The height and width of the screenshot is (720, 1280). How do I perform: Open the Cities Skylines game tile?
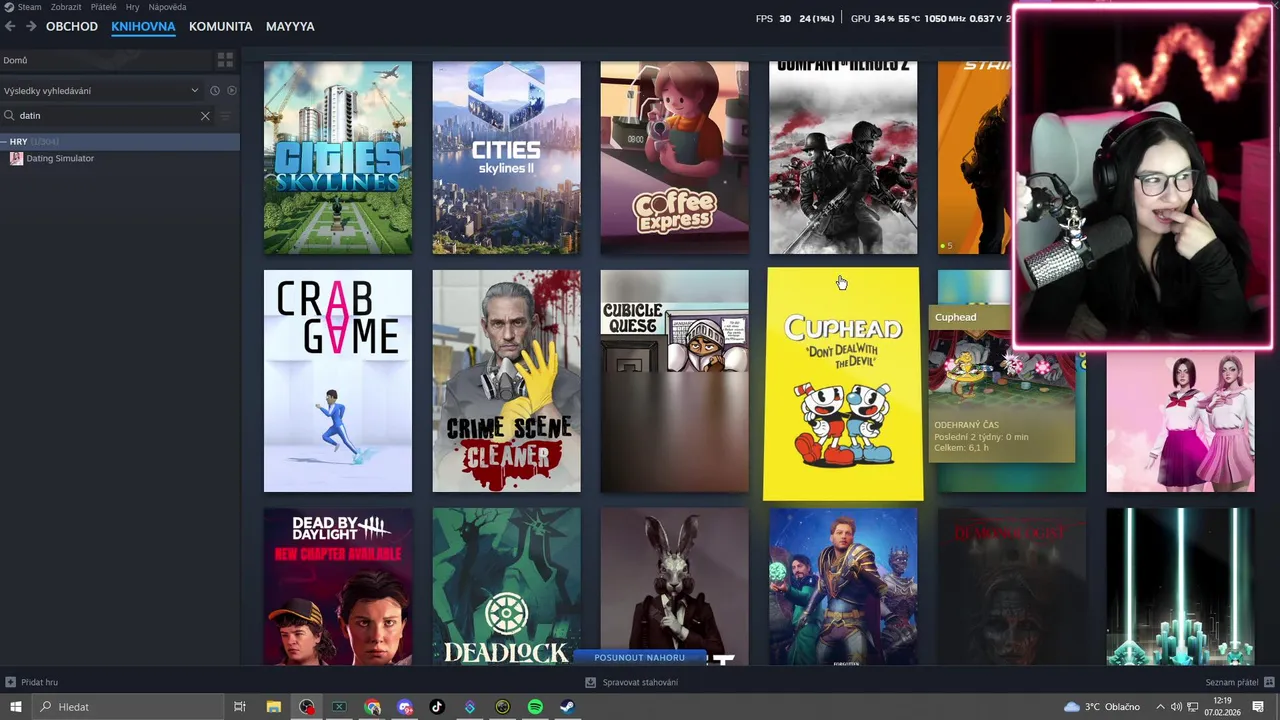coord(337,157)
